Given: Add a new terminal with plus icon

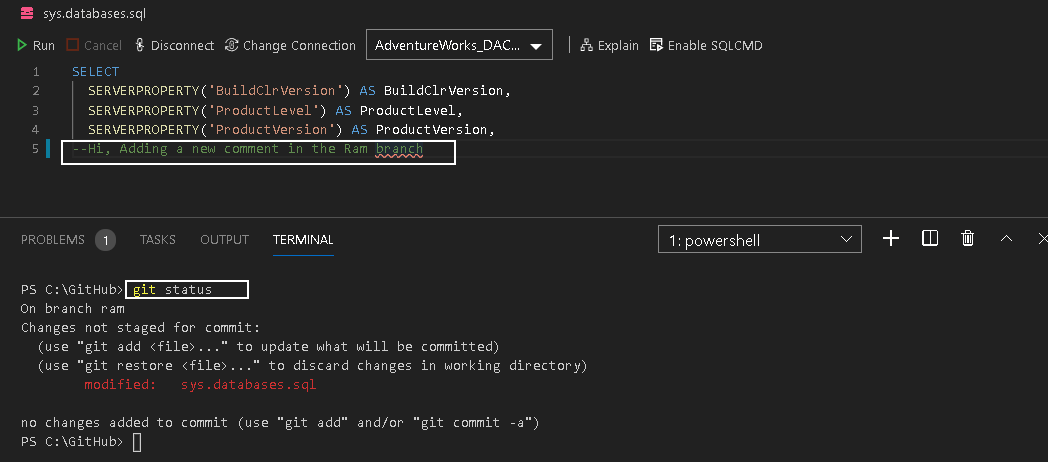Looking at the screenshot, I should 891,238.
